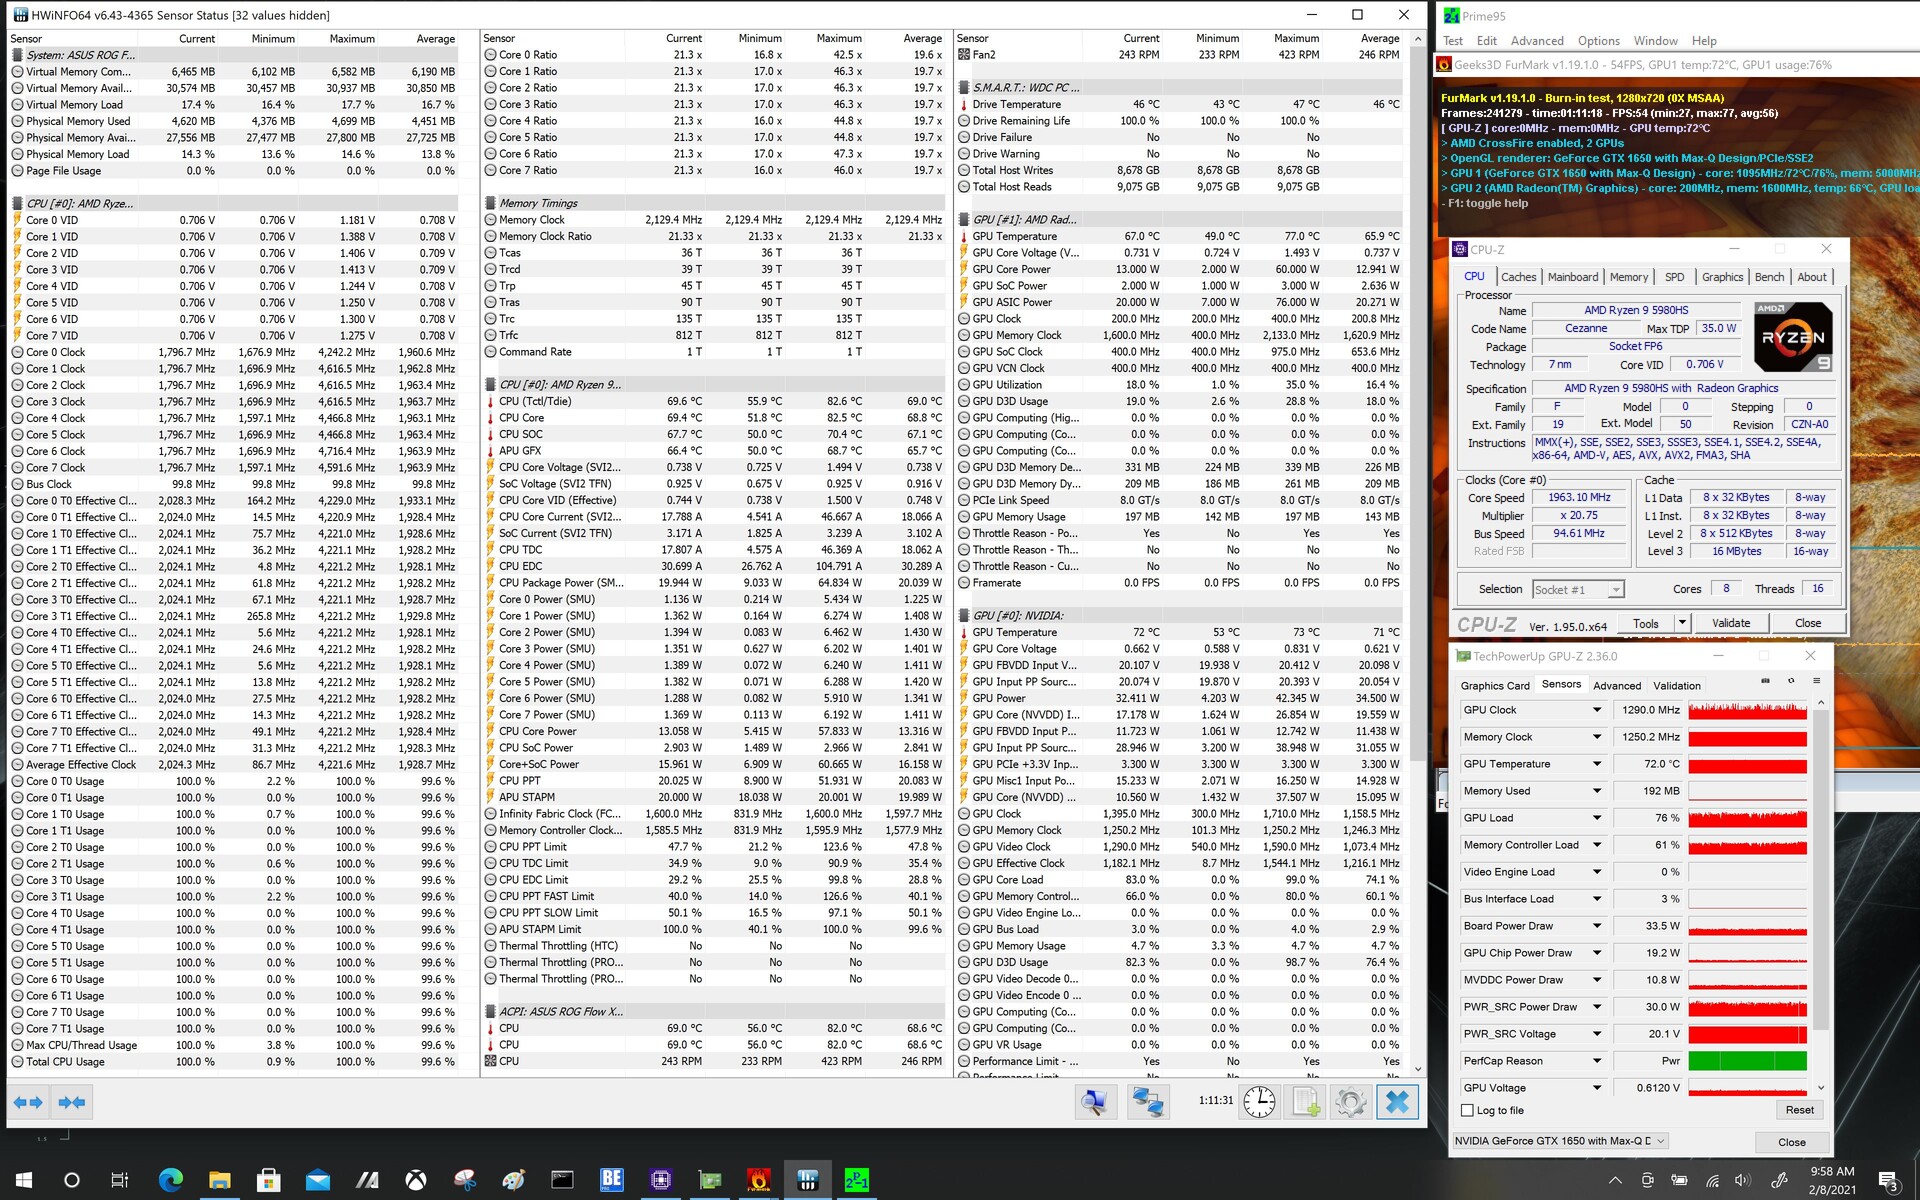This screenshot has height=1200, width=1920.
Task: Open the GPU-Z hamburger menu icon
Action: (1816, 681)
